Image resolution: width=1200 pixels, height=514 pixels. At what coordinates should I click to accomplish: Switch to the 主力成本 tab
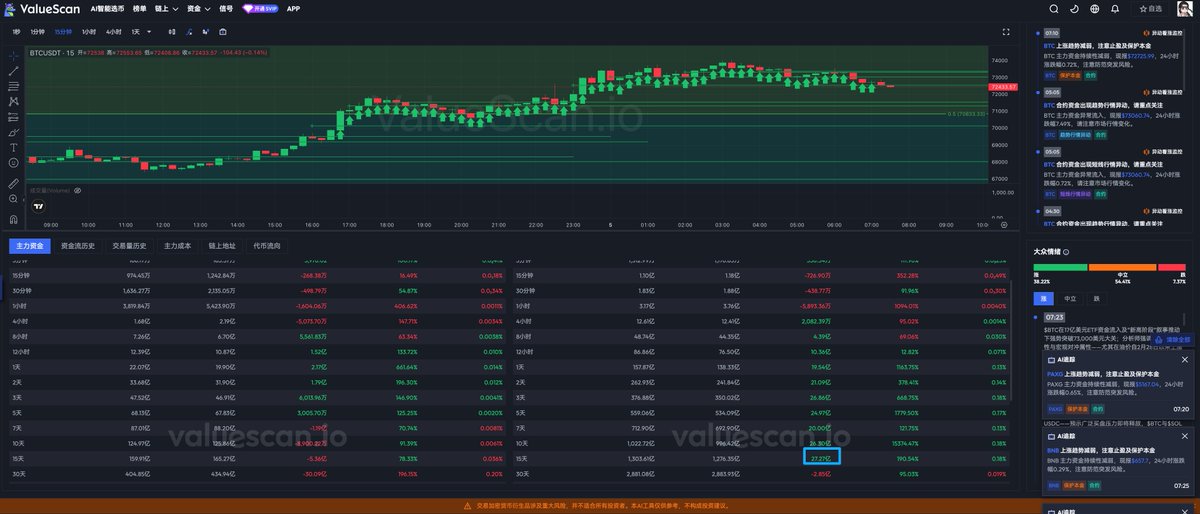[177, 245]
